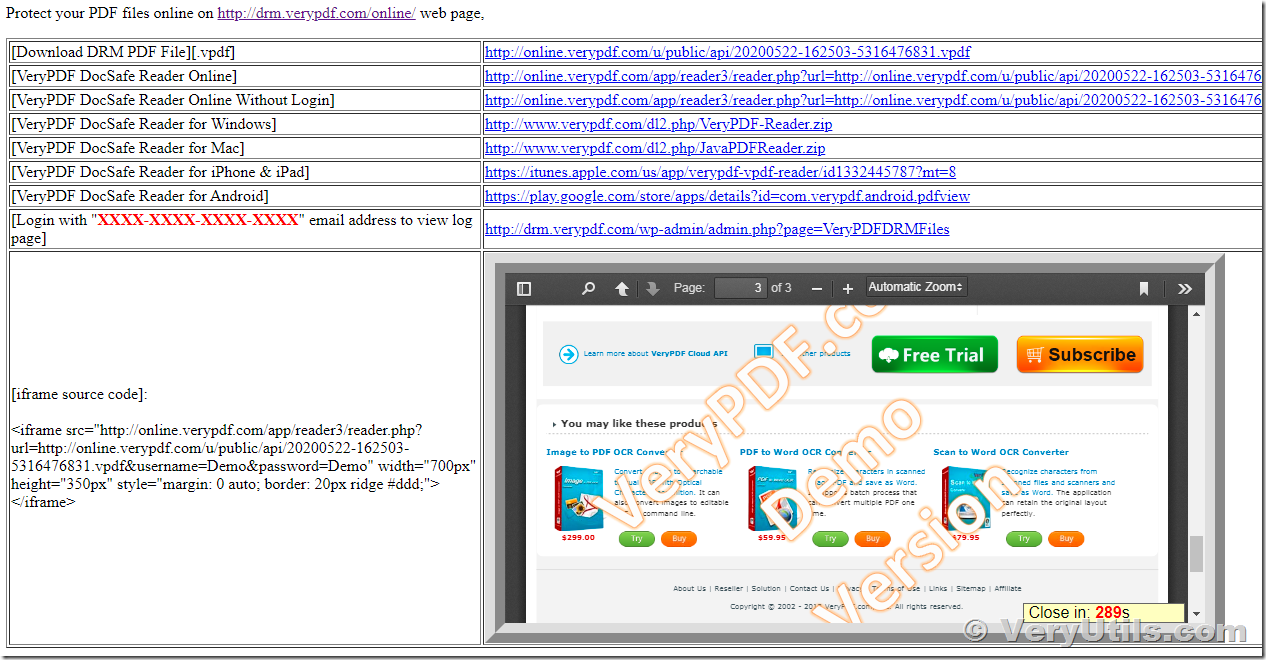Open the Google Play Android link
The height and width of the screenshot is (660, 1266).
click(727, 196)
